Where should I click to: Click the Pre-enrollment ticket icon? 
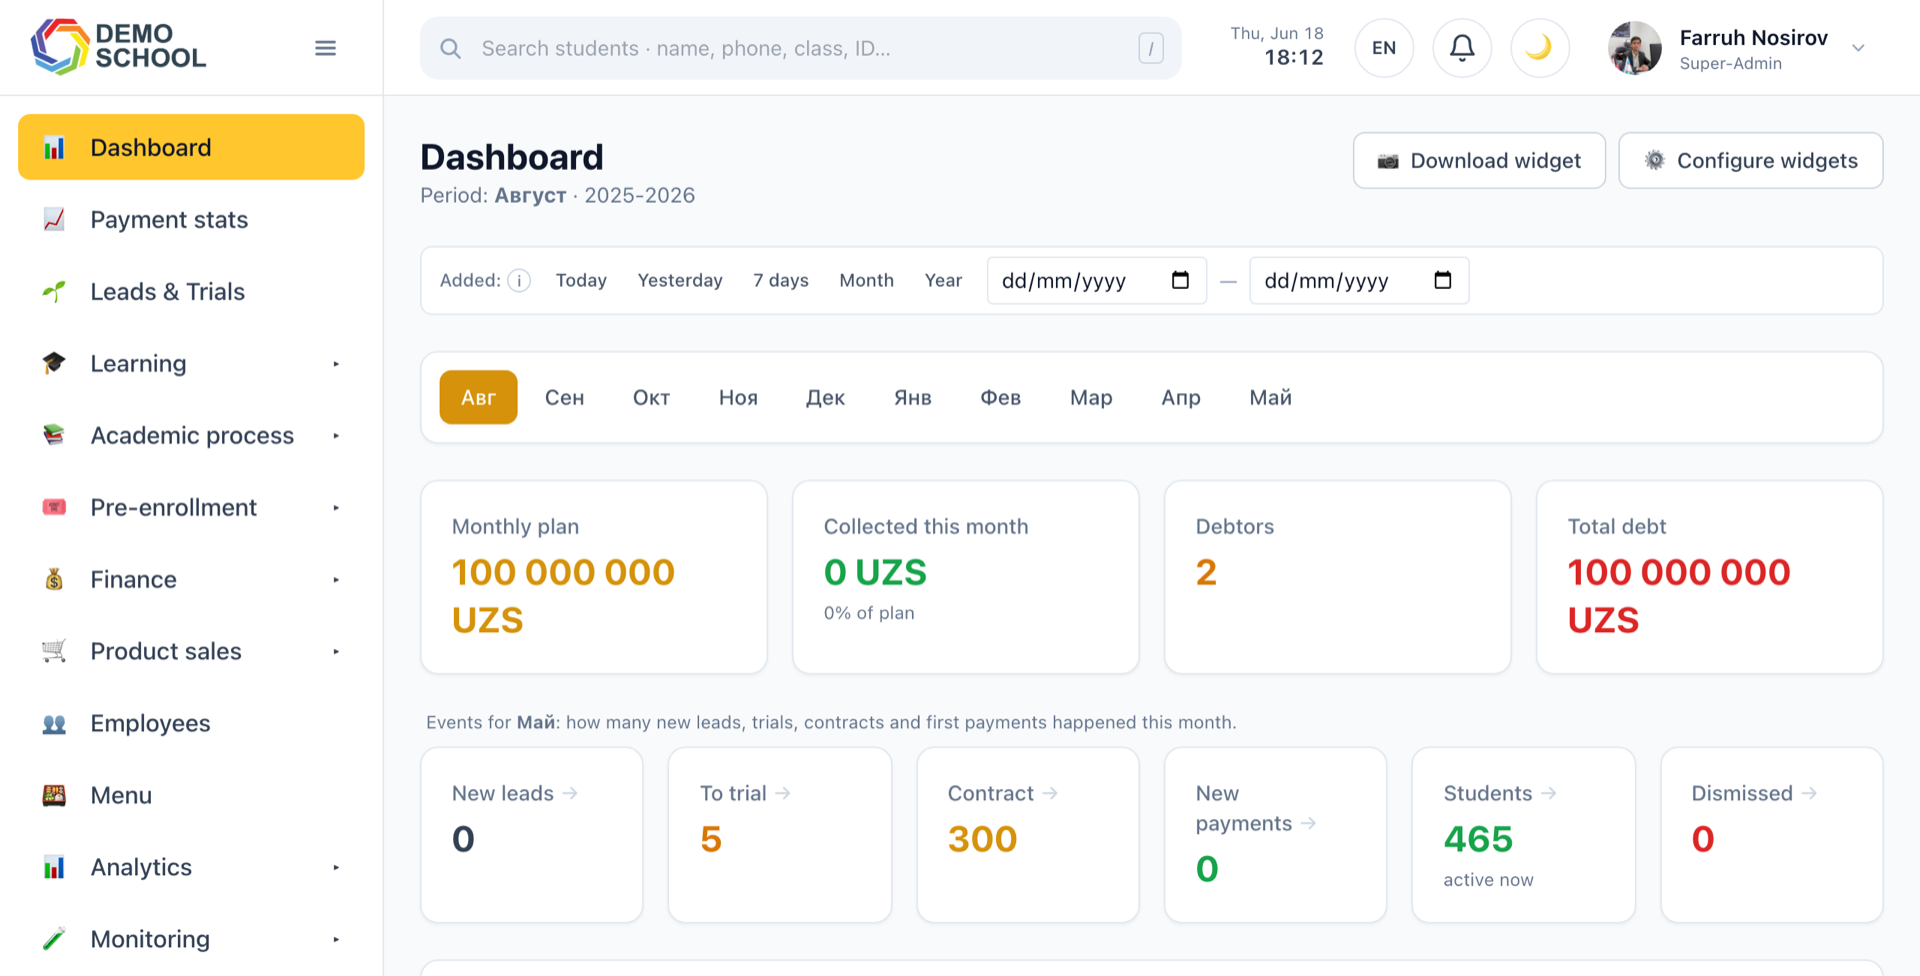click(x=54, y=507)
